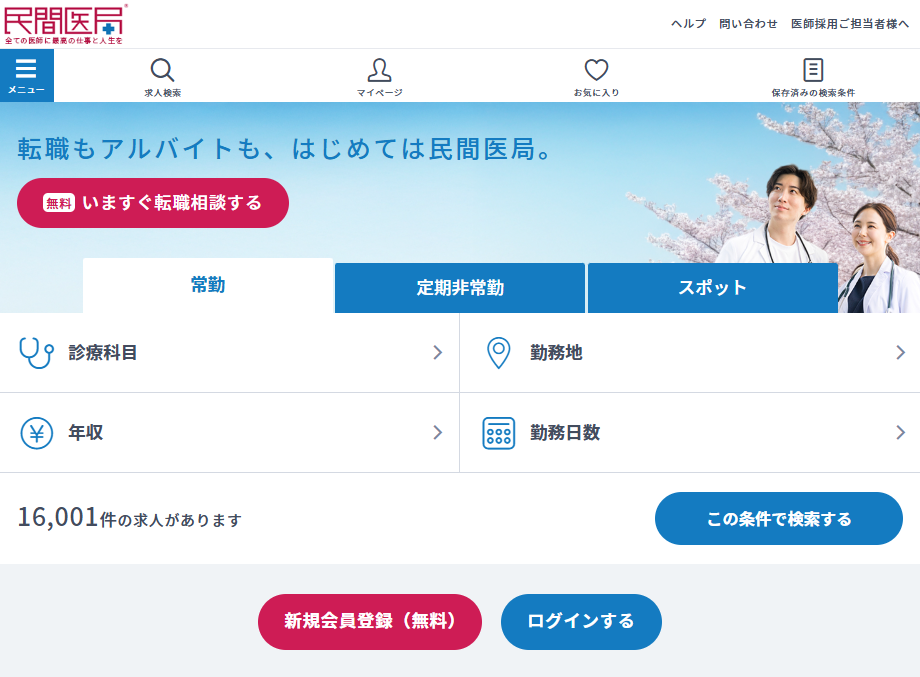Switch to the スポット tab
This screenshot has width=920, height=677.
[712, 287]
